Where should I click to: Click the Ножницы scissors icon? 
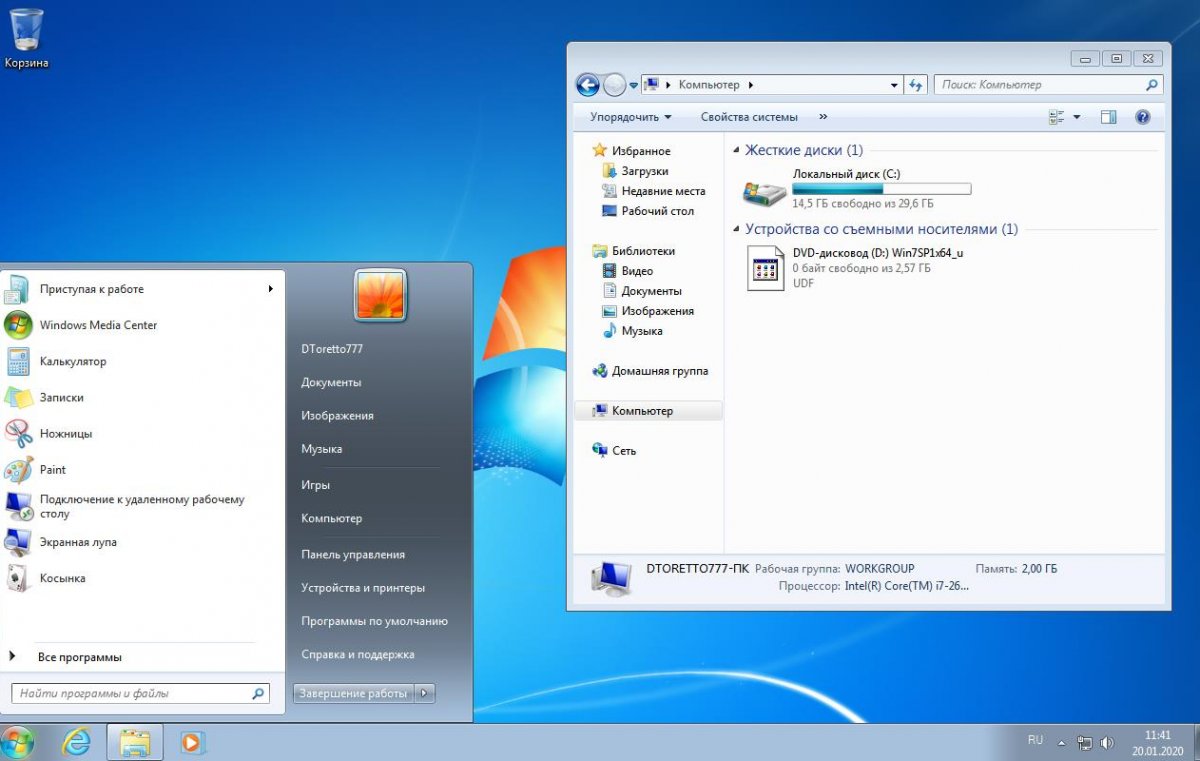(18, 434)
